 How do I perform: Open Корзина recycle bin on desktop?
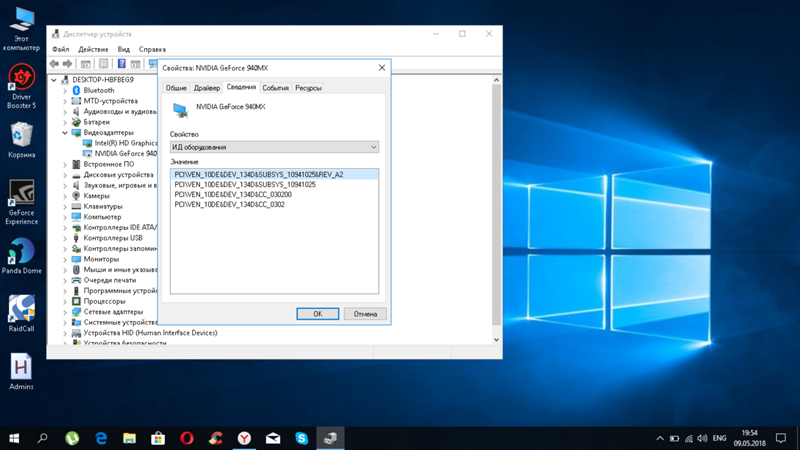pos(21,140)
